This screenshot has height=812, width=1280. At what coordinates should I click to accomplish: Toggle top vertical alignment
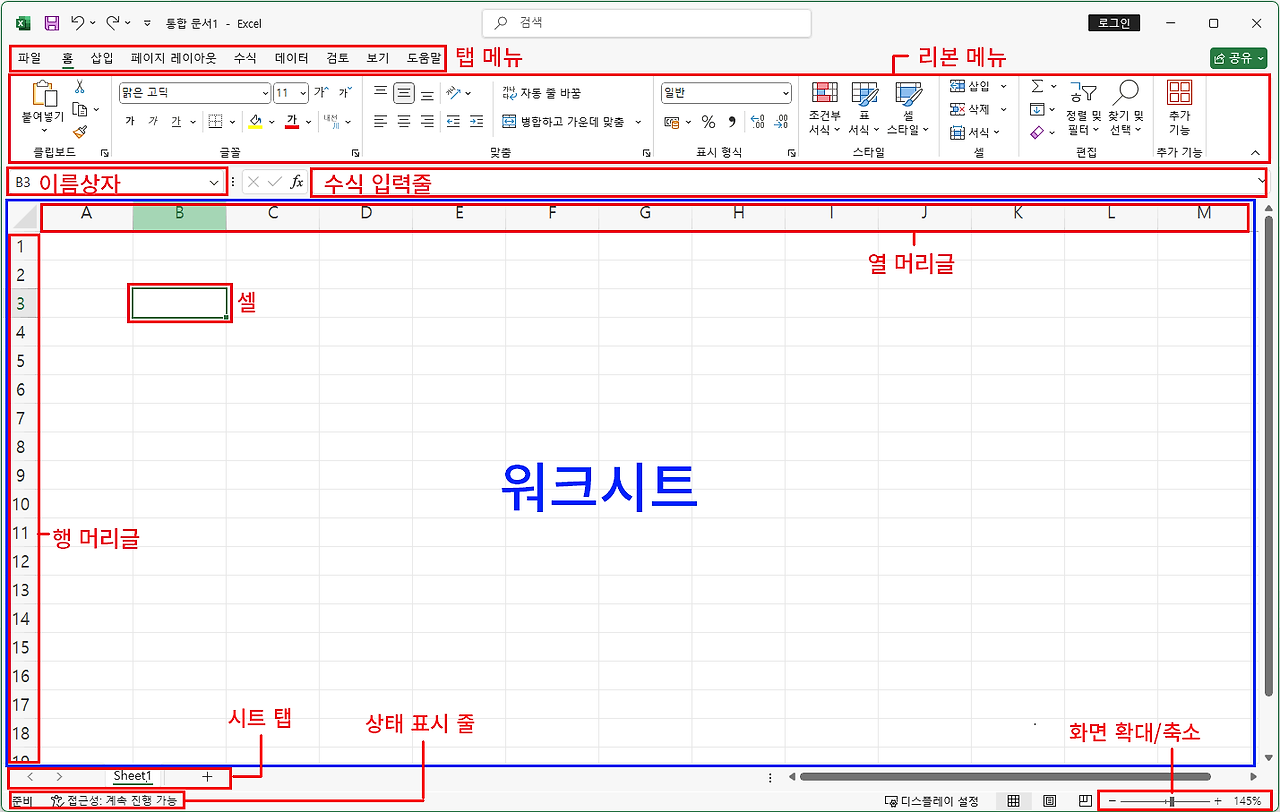(380, 93)
